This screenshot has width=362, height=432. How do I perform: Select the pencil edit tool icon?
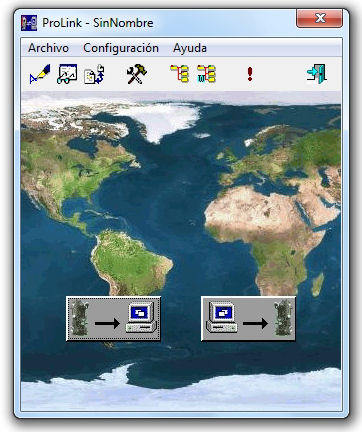(40, 74)
